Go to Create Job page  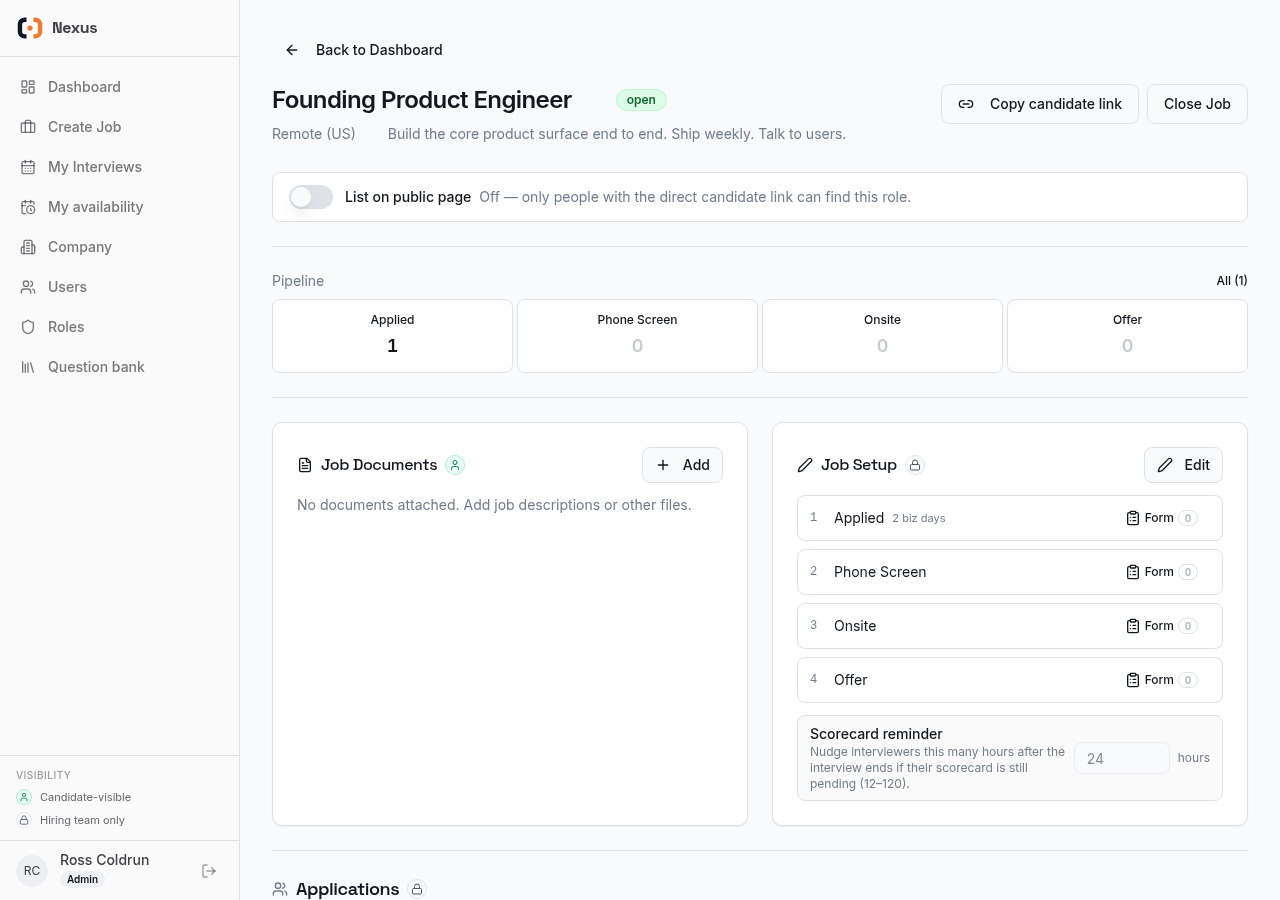coord(120,127)
